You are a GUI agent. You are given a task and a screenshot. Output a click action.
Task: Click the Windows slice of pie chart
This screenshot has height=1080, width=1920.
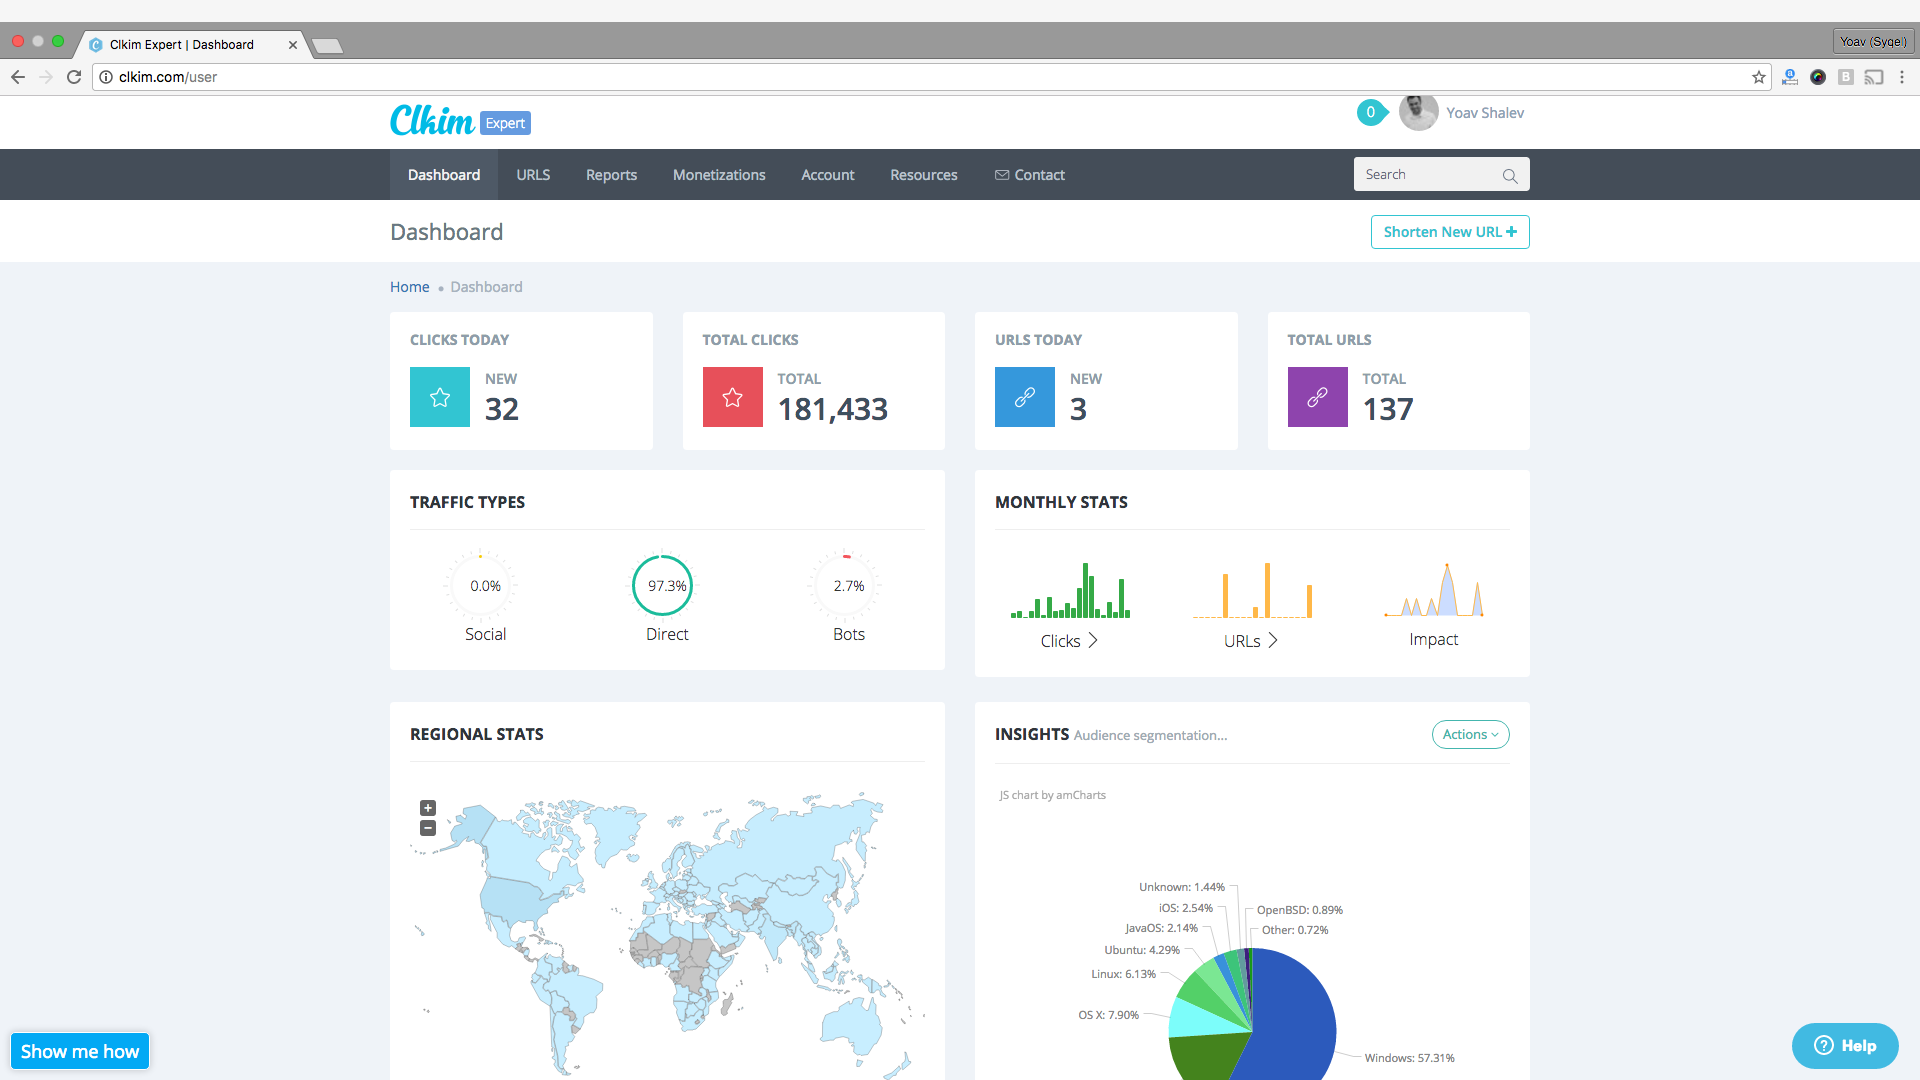1295,1020
